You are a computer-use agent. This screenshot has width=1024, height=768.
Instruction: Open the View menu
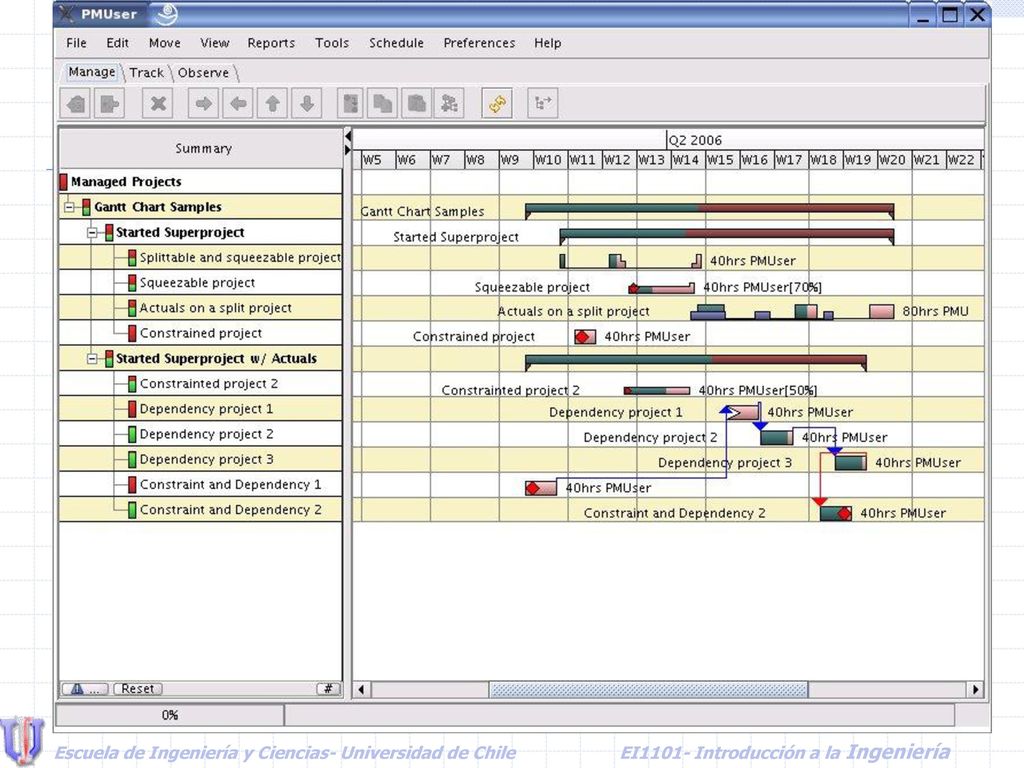[x=215, y=43]
